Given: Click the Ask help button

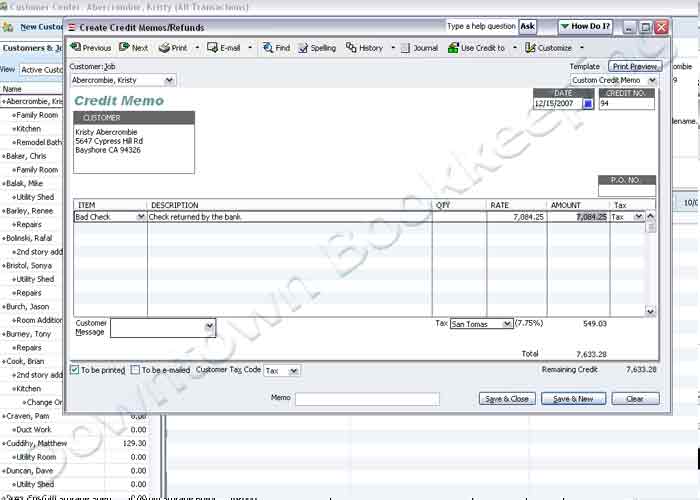Looking at the screenshot, I should [527, 27].
